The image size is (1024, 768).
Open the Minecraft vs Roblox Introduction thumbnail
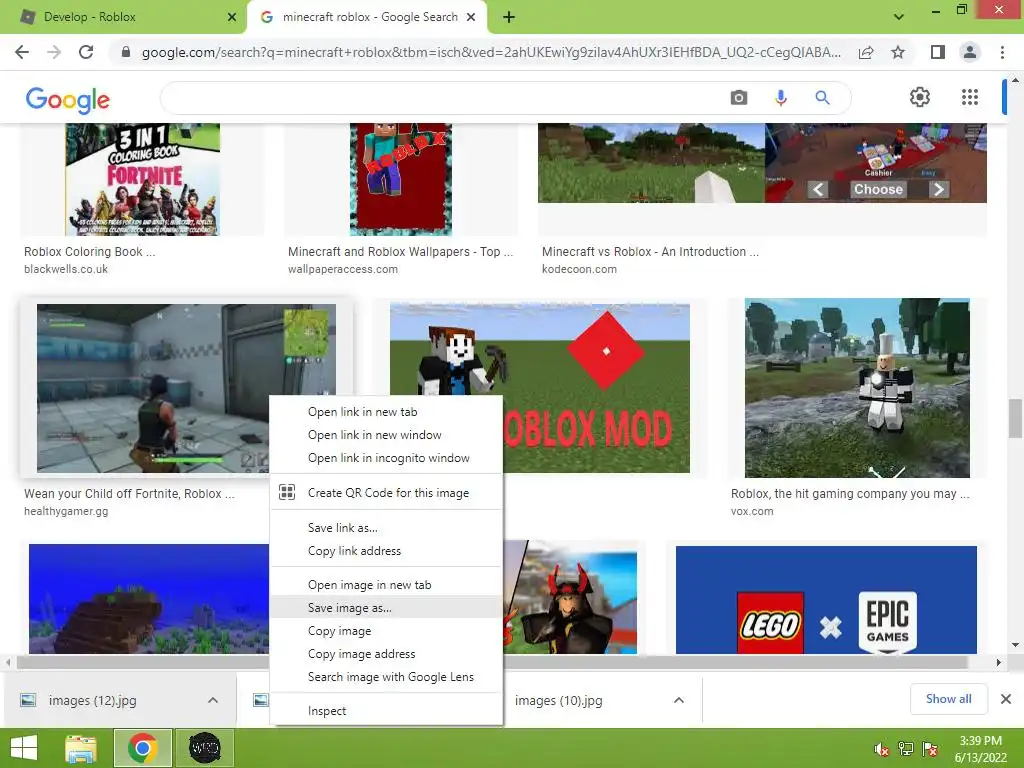[x=762, y=163]
